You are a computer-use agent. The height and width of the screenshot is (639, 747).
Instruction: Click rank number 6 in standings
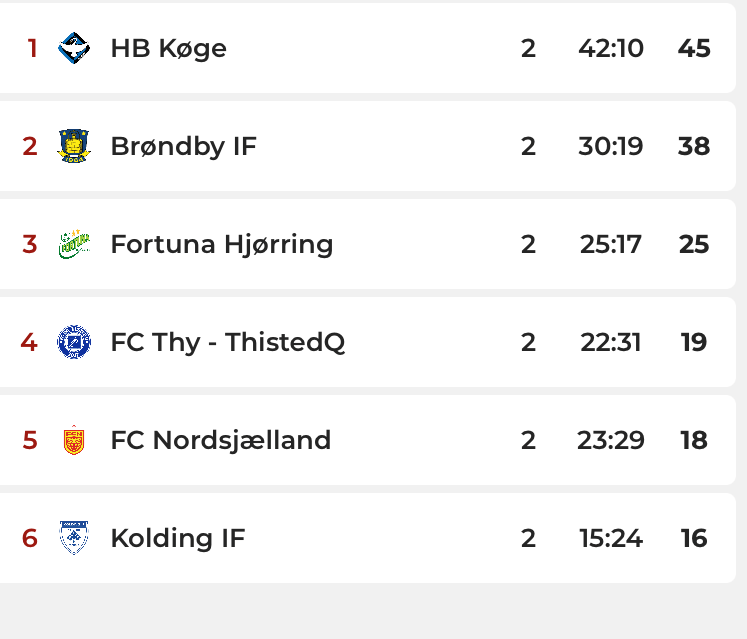tap(30, 538)
